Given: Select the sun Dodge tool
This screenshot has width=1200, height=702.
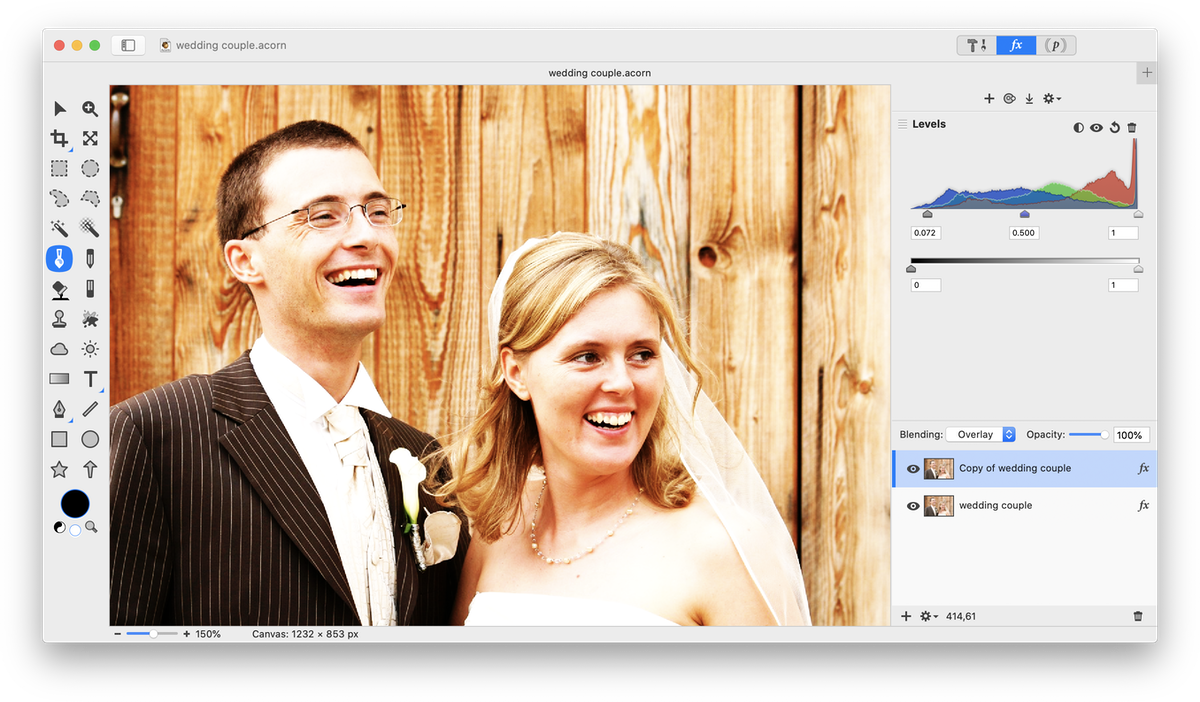Looking at the screenshot, I should [x=90, y=349].
